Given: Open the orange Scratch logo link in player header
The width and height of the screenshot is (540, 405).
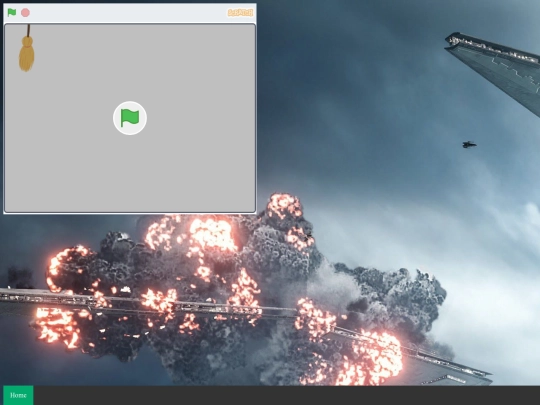Looking at the screenshot, I should 240,13.
